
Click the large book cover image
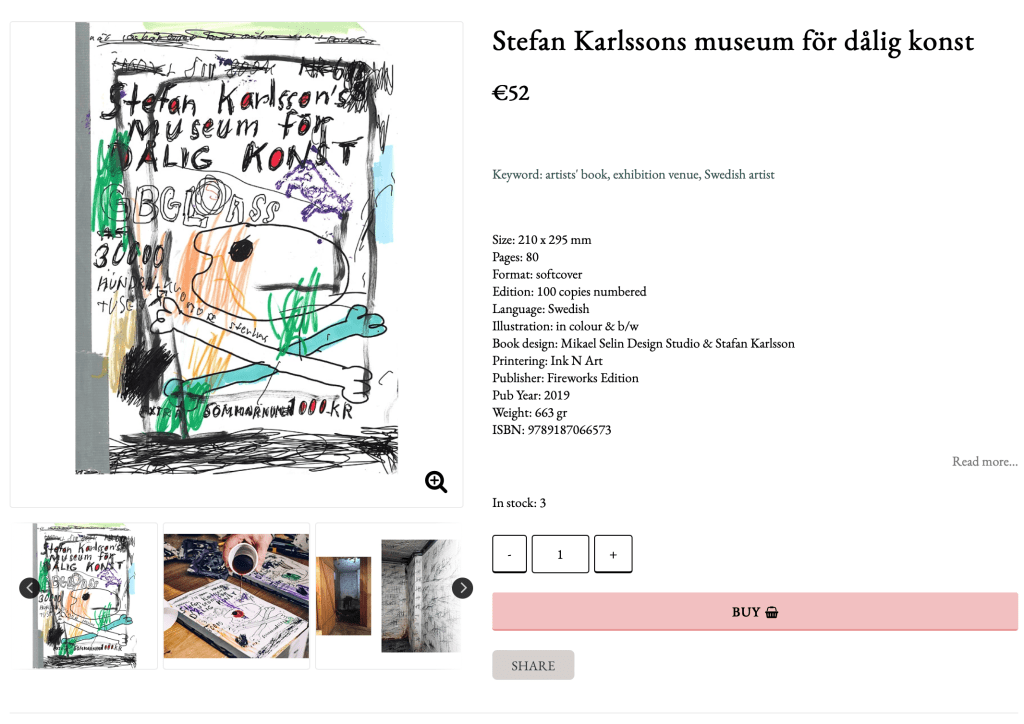click(x=236, y=250)
